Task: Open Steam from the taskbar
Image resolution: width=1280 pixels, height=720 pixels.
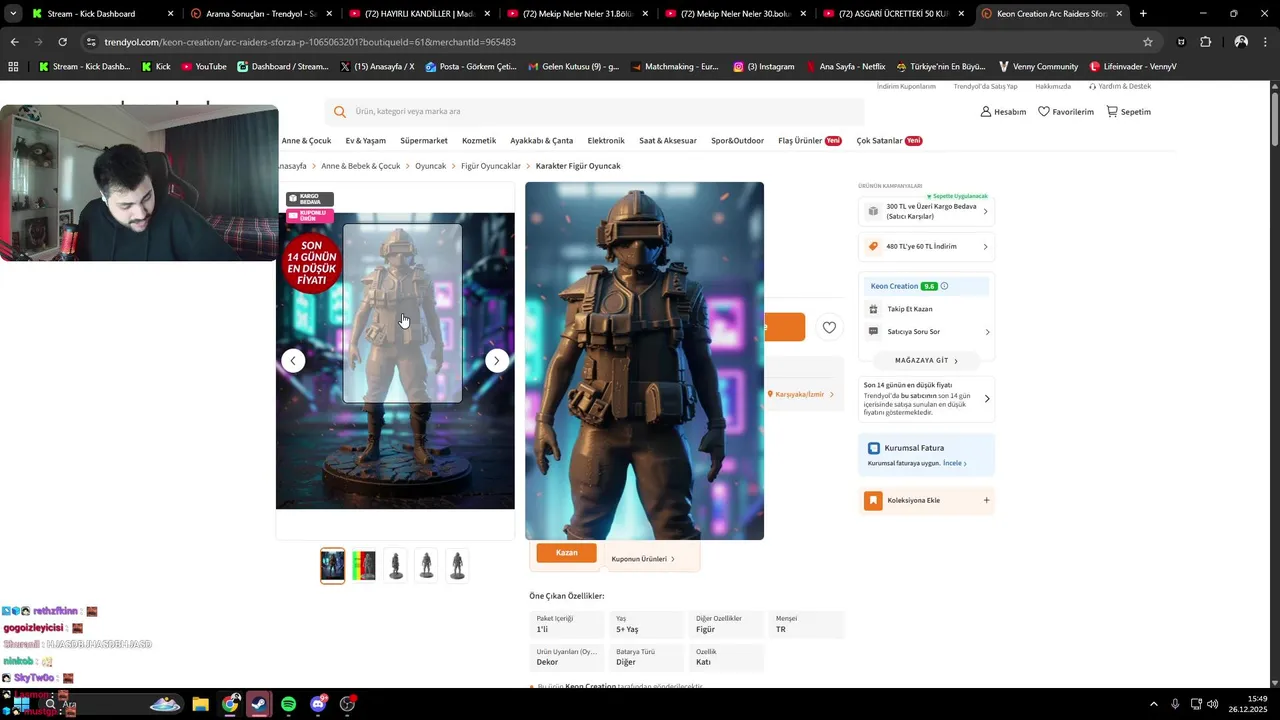Action: pyautogui.click(x=259, y=704)
